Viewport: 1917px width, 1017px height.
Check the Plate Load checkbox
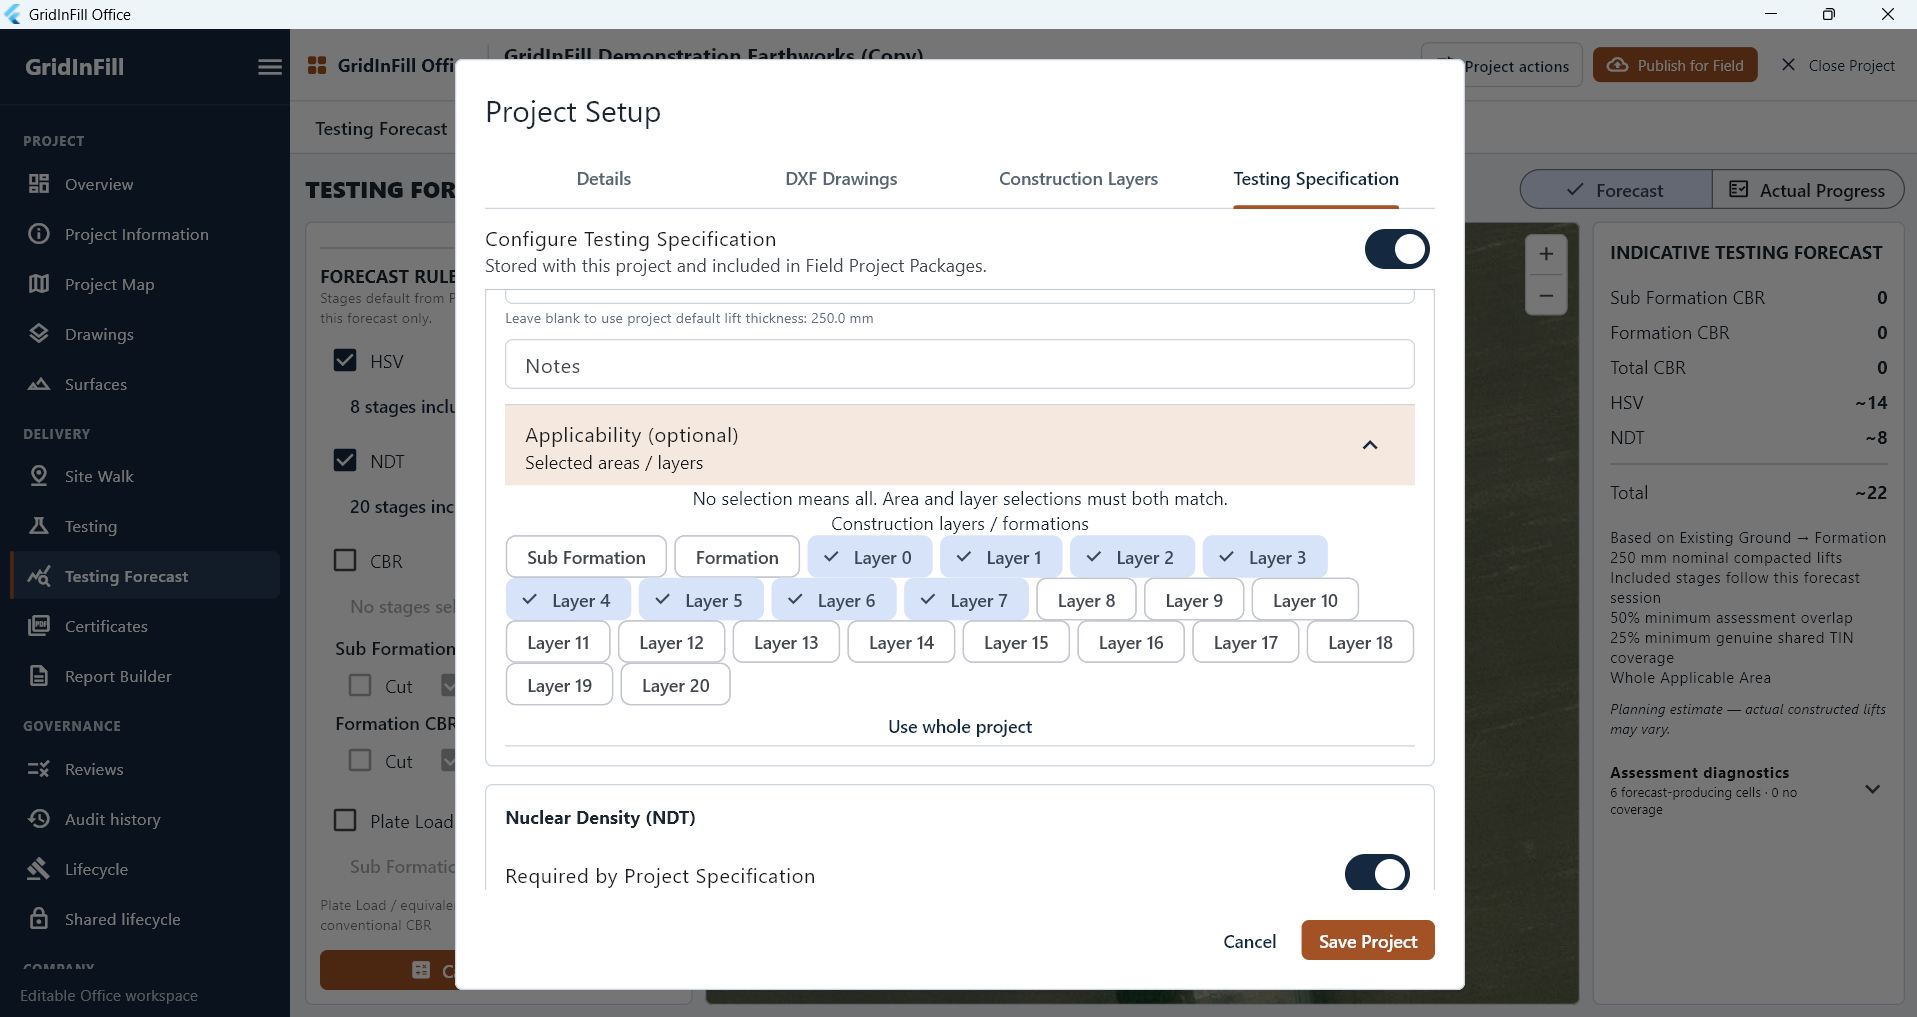click(x=345, y=821)
